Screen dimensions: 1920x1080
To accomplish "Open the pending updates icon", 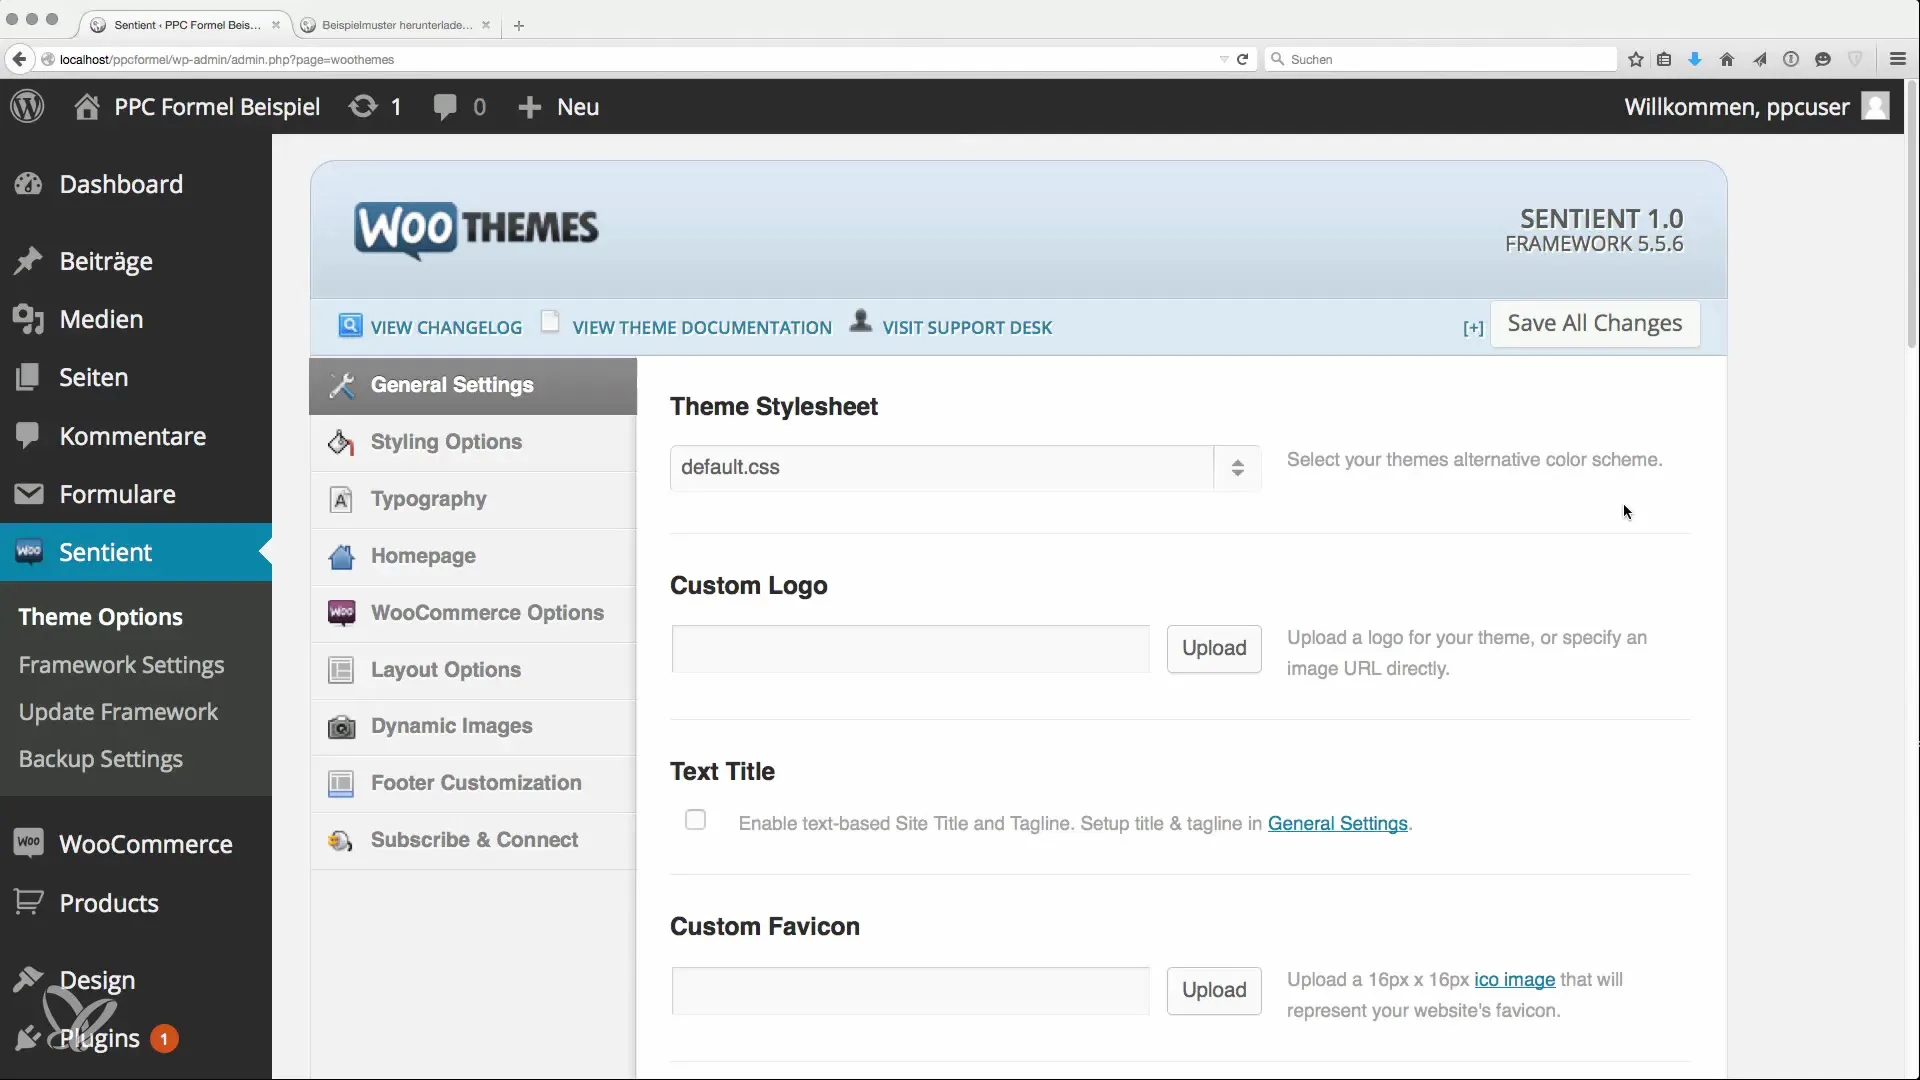I will pos(375,106).
